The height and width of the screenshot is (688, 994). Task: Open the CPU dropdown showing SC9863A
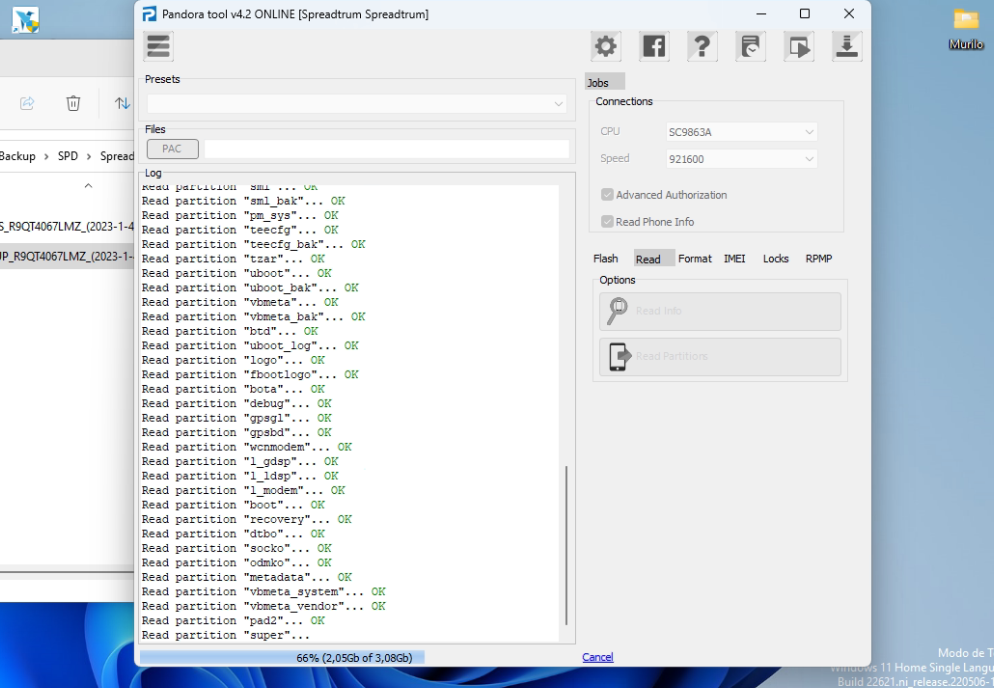pos(741,132)
